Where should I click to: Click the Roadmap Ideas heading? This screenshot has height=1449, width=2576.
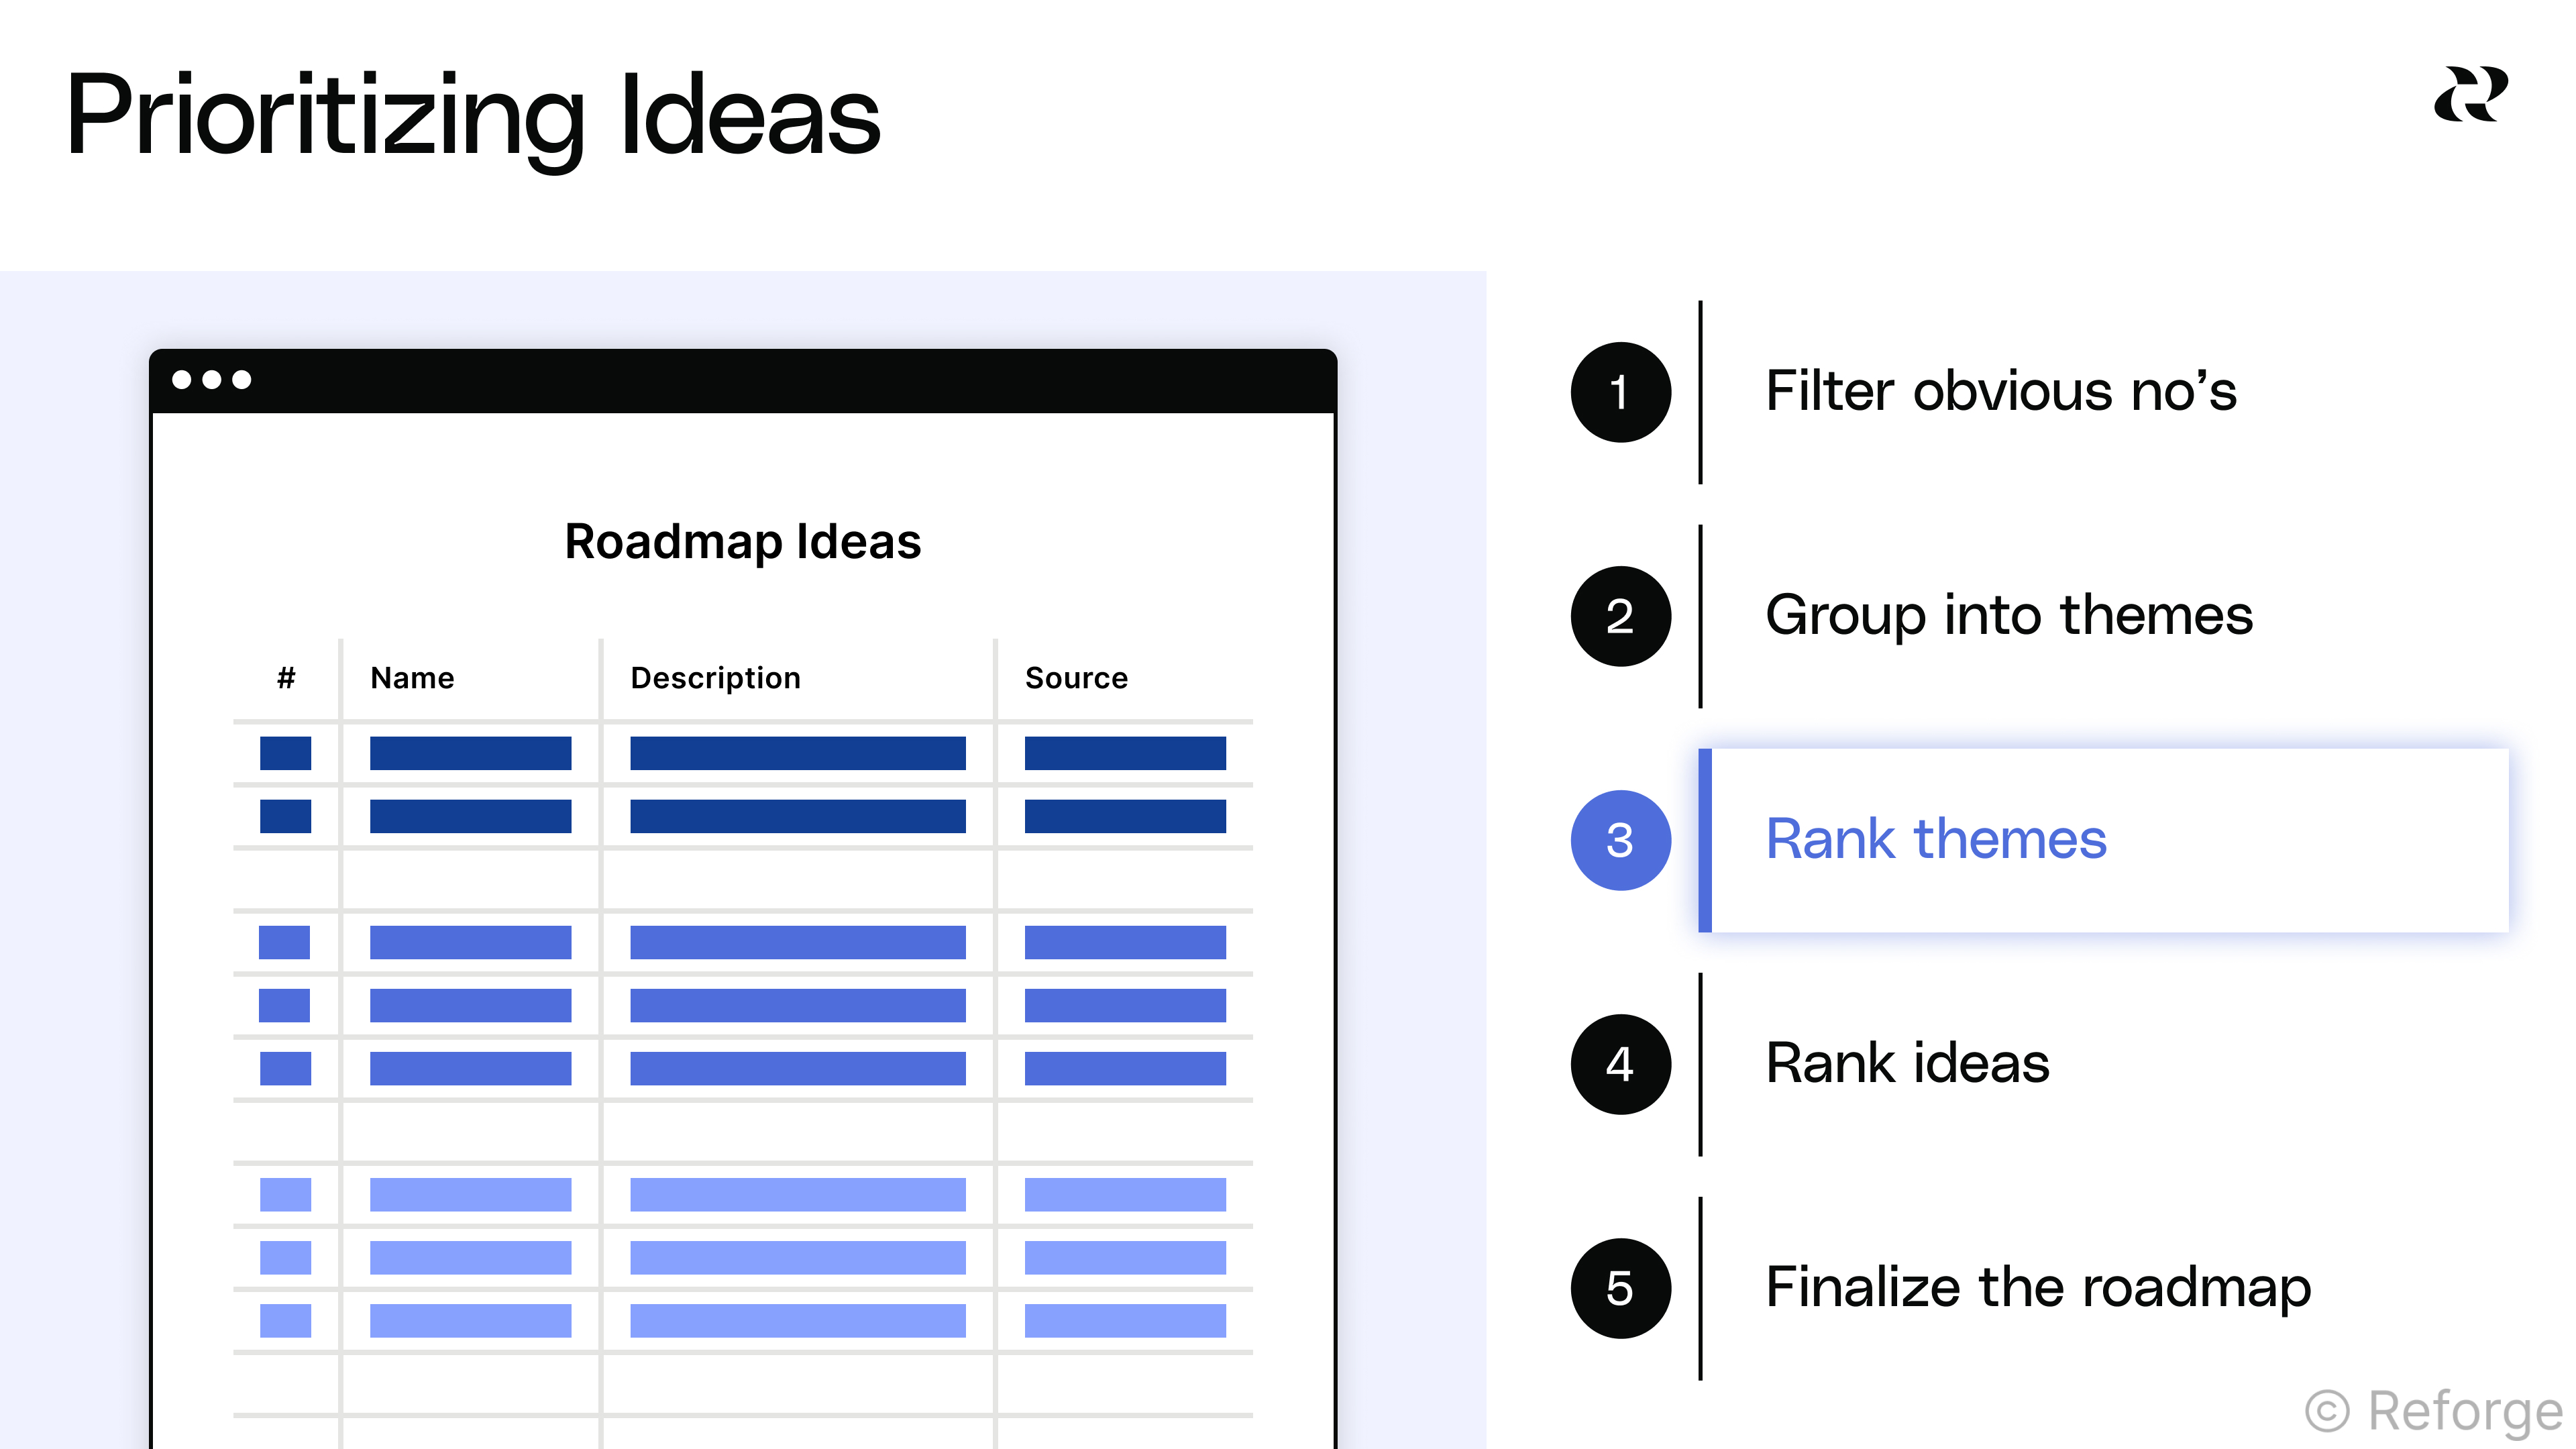[743, 542]
